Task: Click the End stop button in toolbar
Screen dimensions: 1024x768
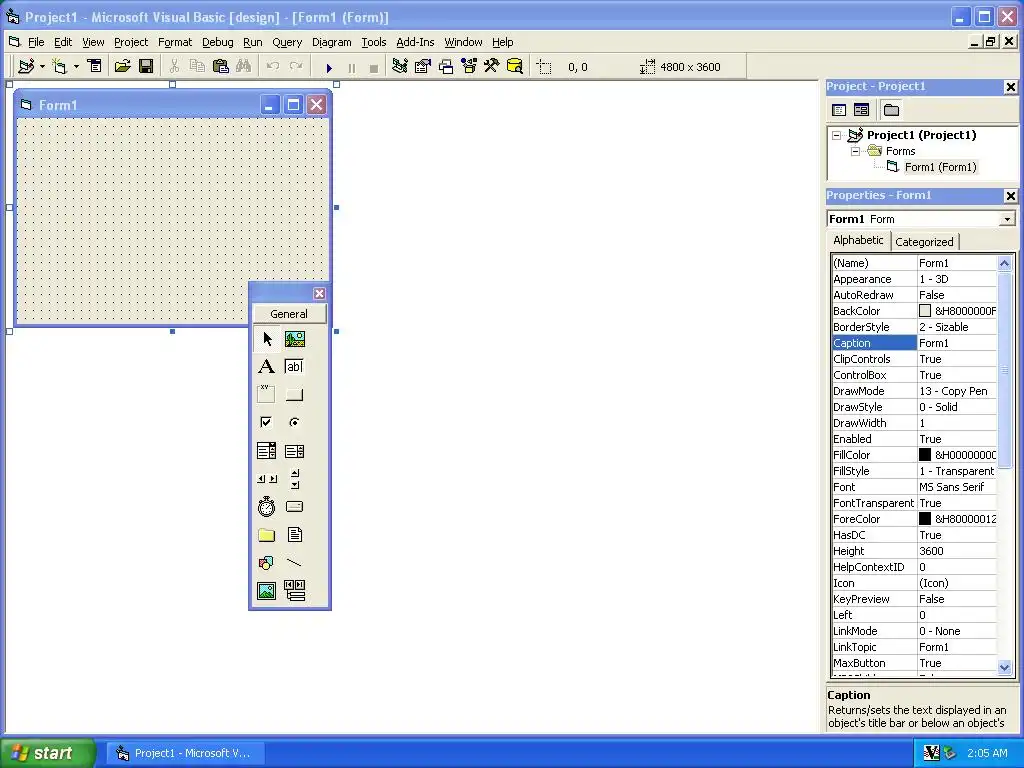Action: coord(374,67)
